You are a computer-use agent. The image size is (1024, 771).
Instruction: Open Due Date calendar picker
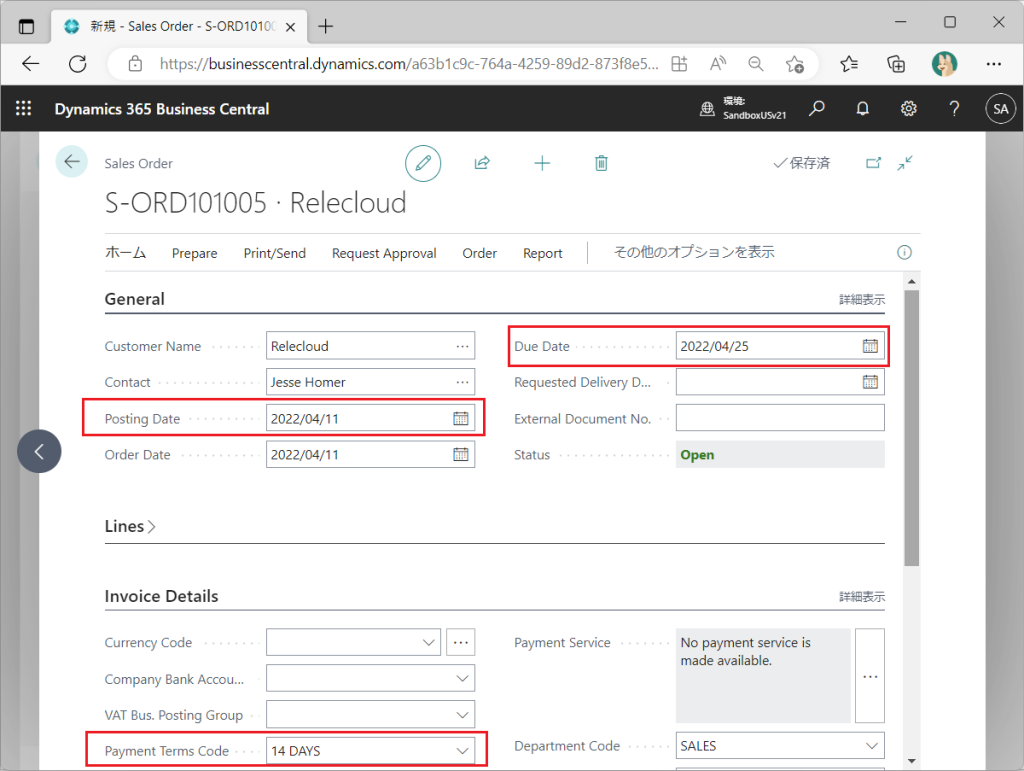click(x=871, y=346)
